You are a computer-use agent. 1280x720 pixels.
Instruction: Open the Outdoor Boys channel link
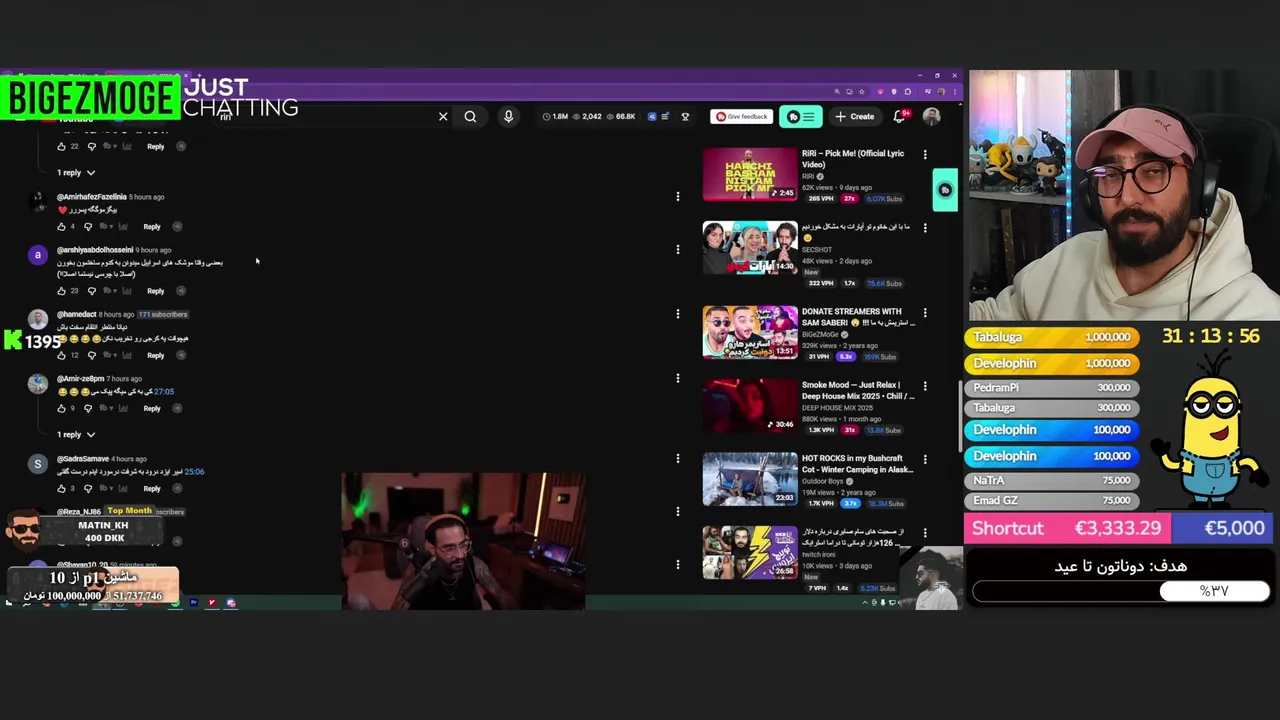click(x=822, y=482)
